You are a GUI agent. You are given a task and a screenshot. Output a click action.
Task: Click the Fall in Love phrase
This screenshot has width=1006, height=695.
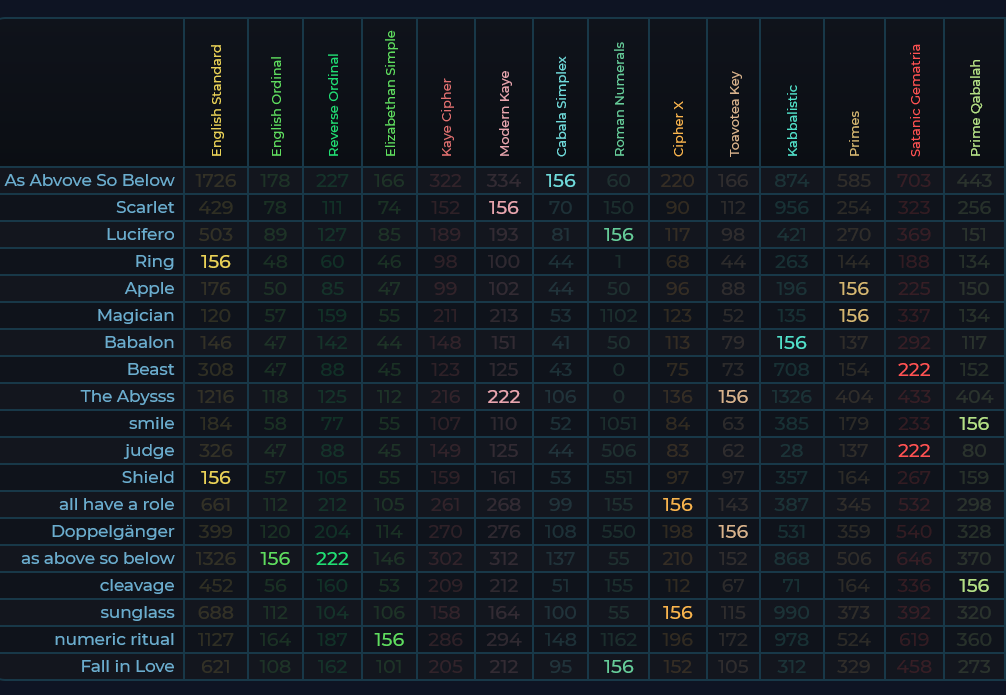click(127, 666)
